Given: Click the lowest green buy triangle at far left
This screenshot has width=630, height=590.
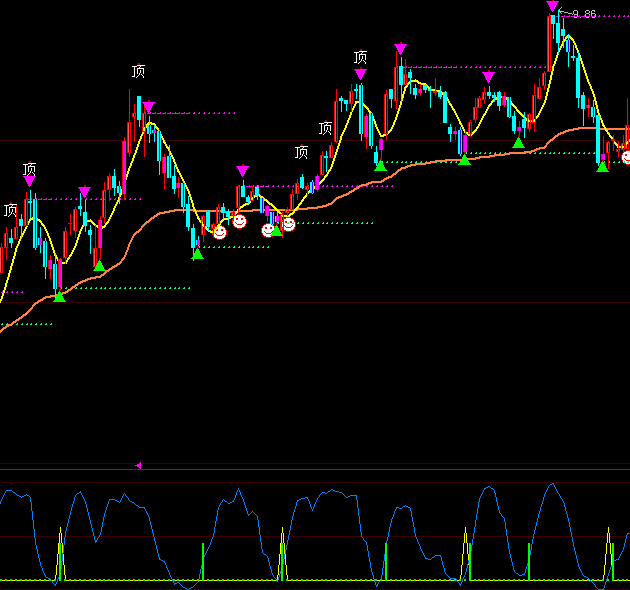Looking at the screenshot, I should (59, 296).
